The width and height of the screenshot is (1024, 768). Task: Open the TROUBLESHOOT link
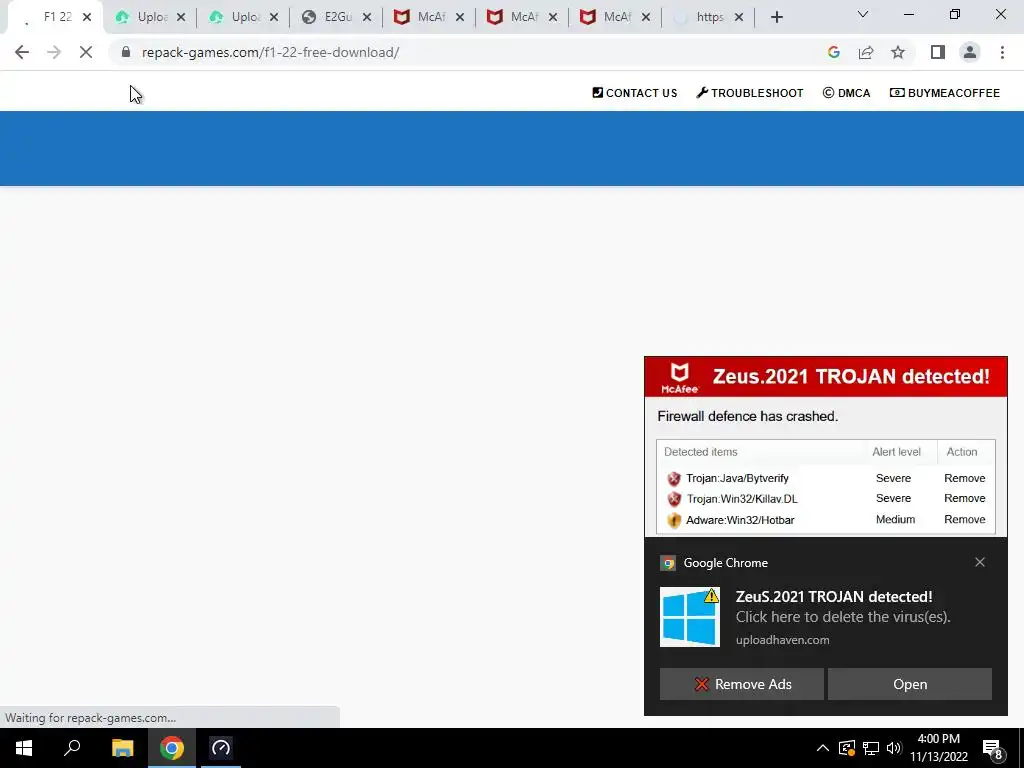749,93
